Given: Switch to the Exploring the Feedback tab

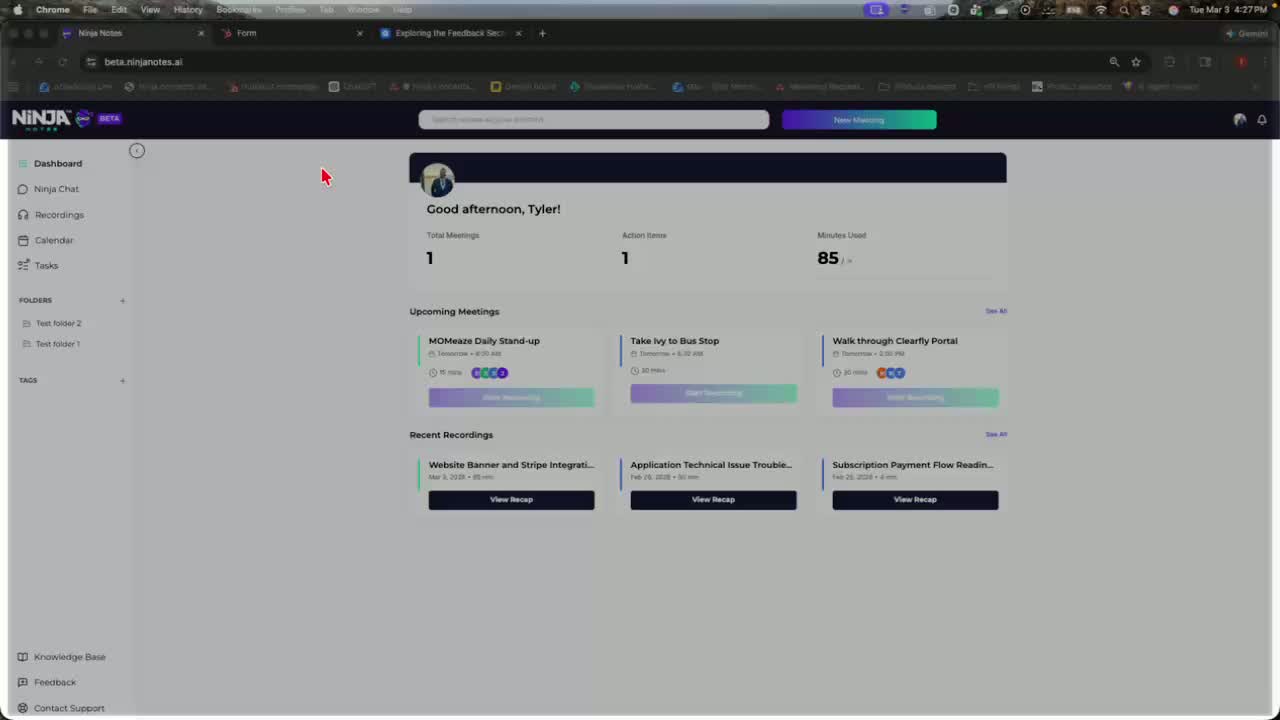Looking at the screenshot, I should (x=451, y=33).
